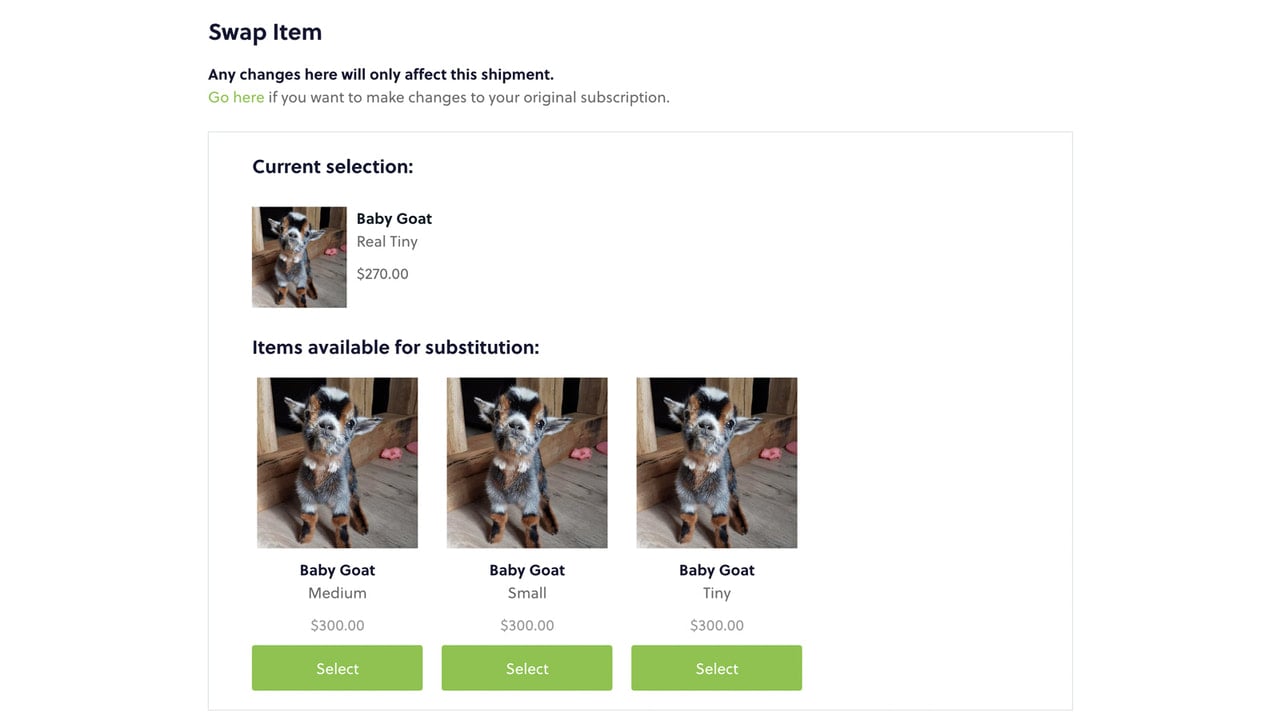Click the $270.00 current price
This screenshot has width=1280, height=720.
[382, 274]
